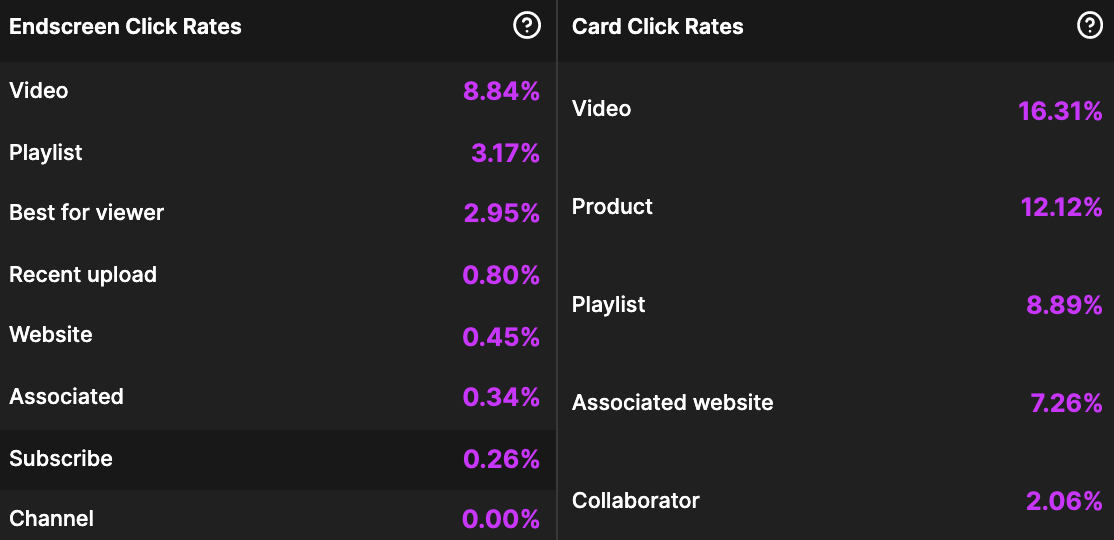
Task: Click the Best for viewer row
Action: 278,213
